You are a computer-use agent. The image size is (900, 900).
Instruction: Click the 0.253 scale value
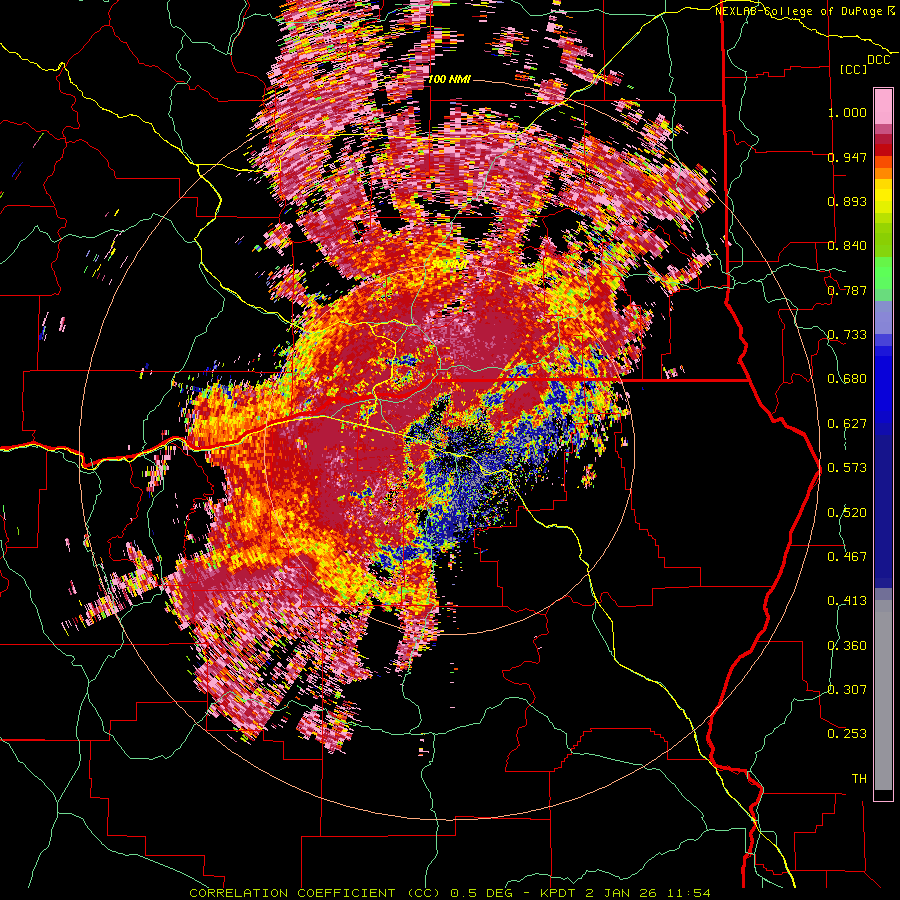pos(847,734)
